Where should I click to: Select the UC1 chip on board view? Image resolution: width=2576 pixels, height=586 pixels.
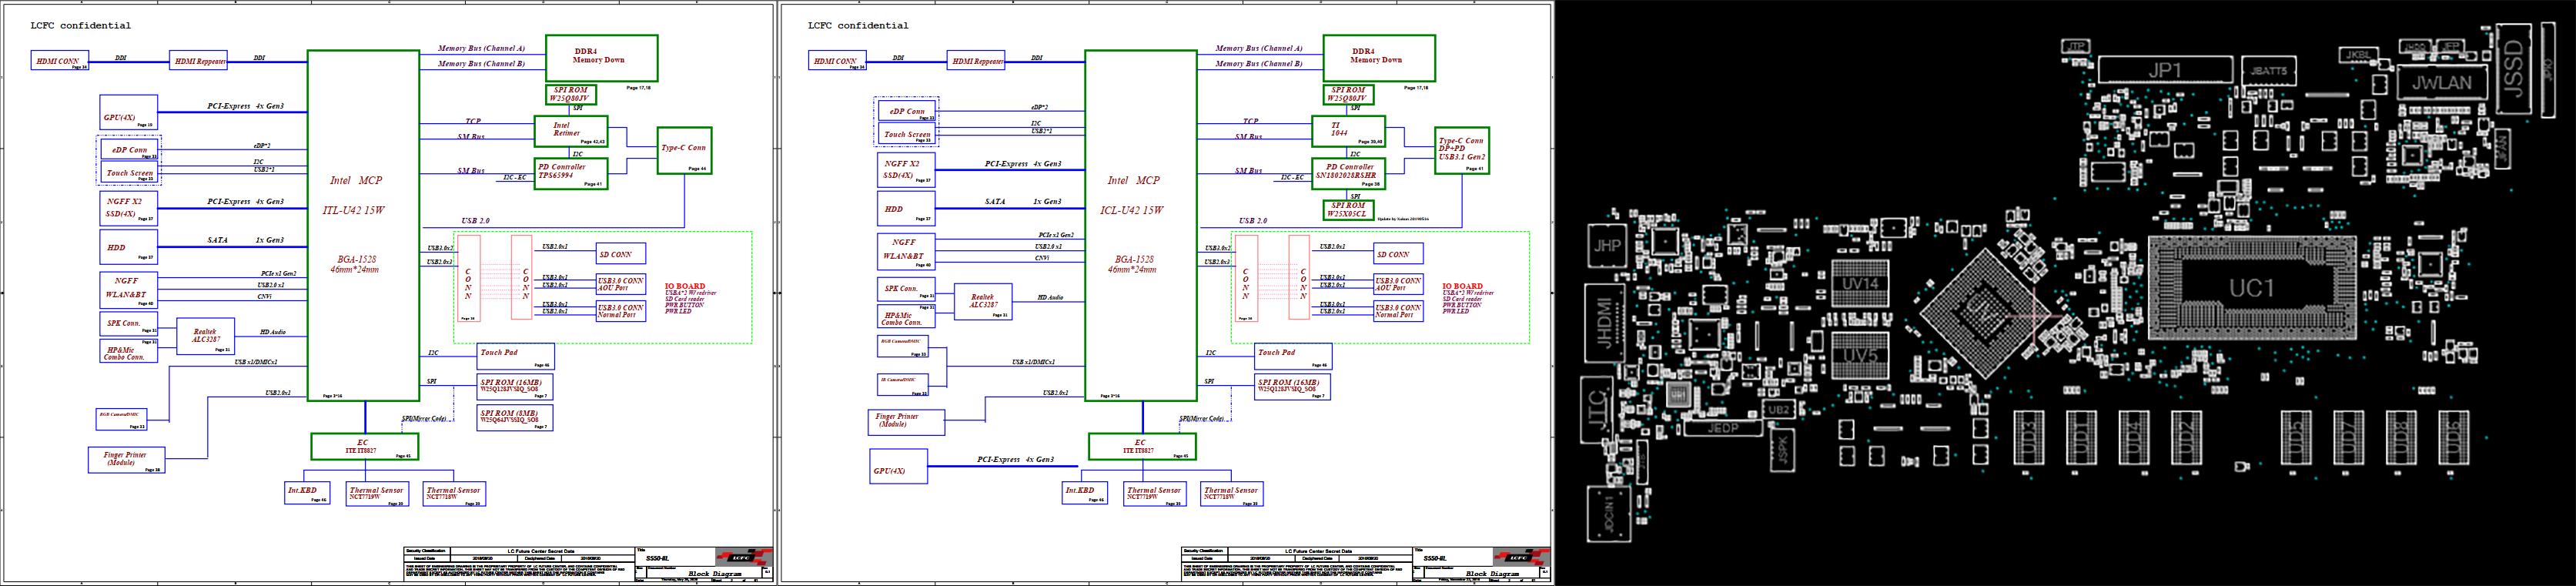tap(2251, 288)
